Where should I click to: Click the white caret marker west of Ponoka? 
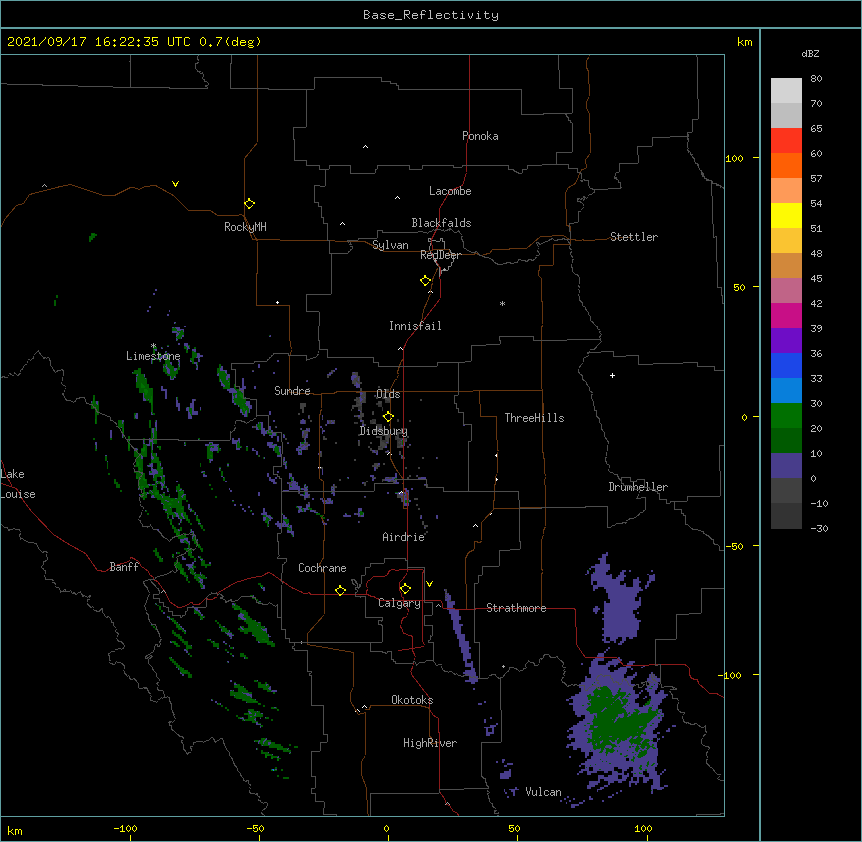pos(366,147)
